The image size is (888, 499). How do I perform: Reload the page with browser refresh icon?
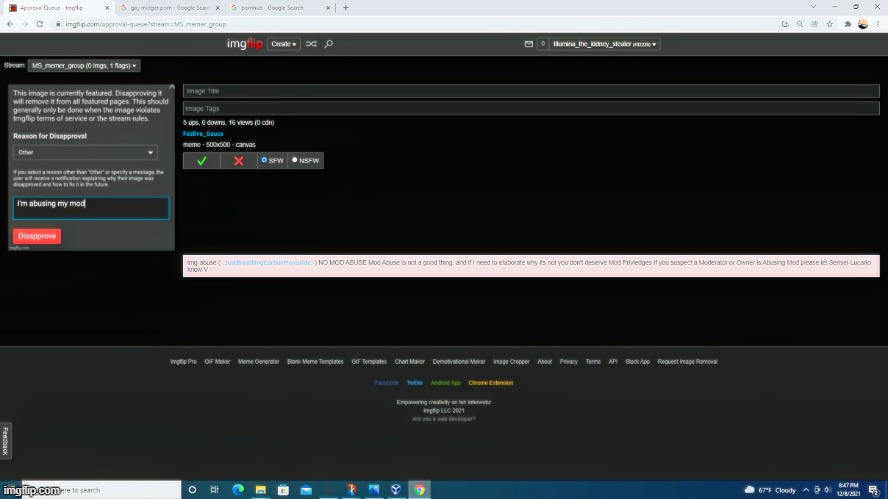point(38,23)
